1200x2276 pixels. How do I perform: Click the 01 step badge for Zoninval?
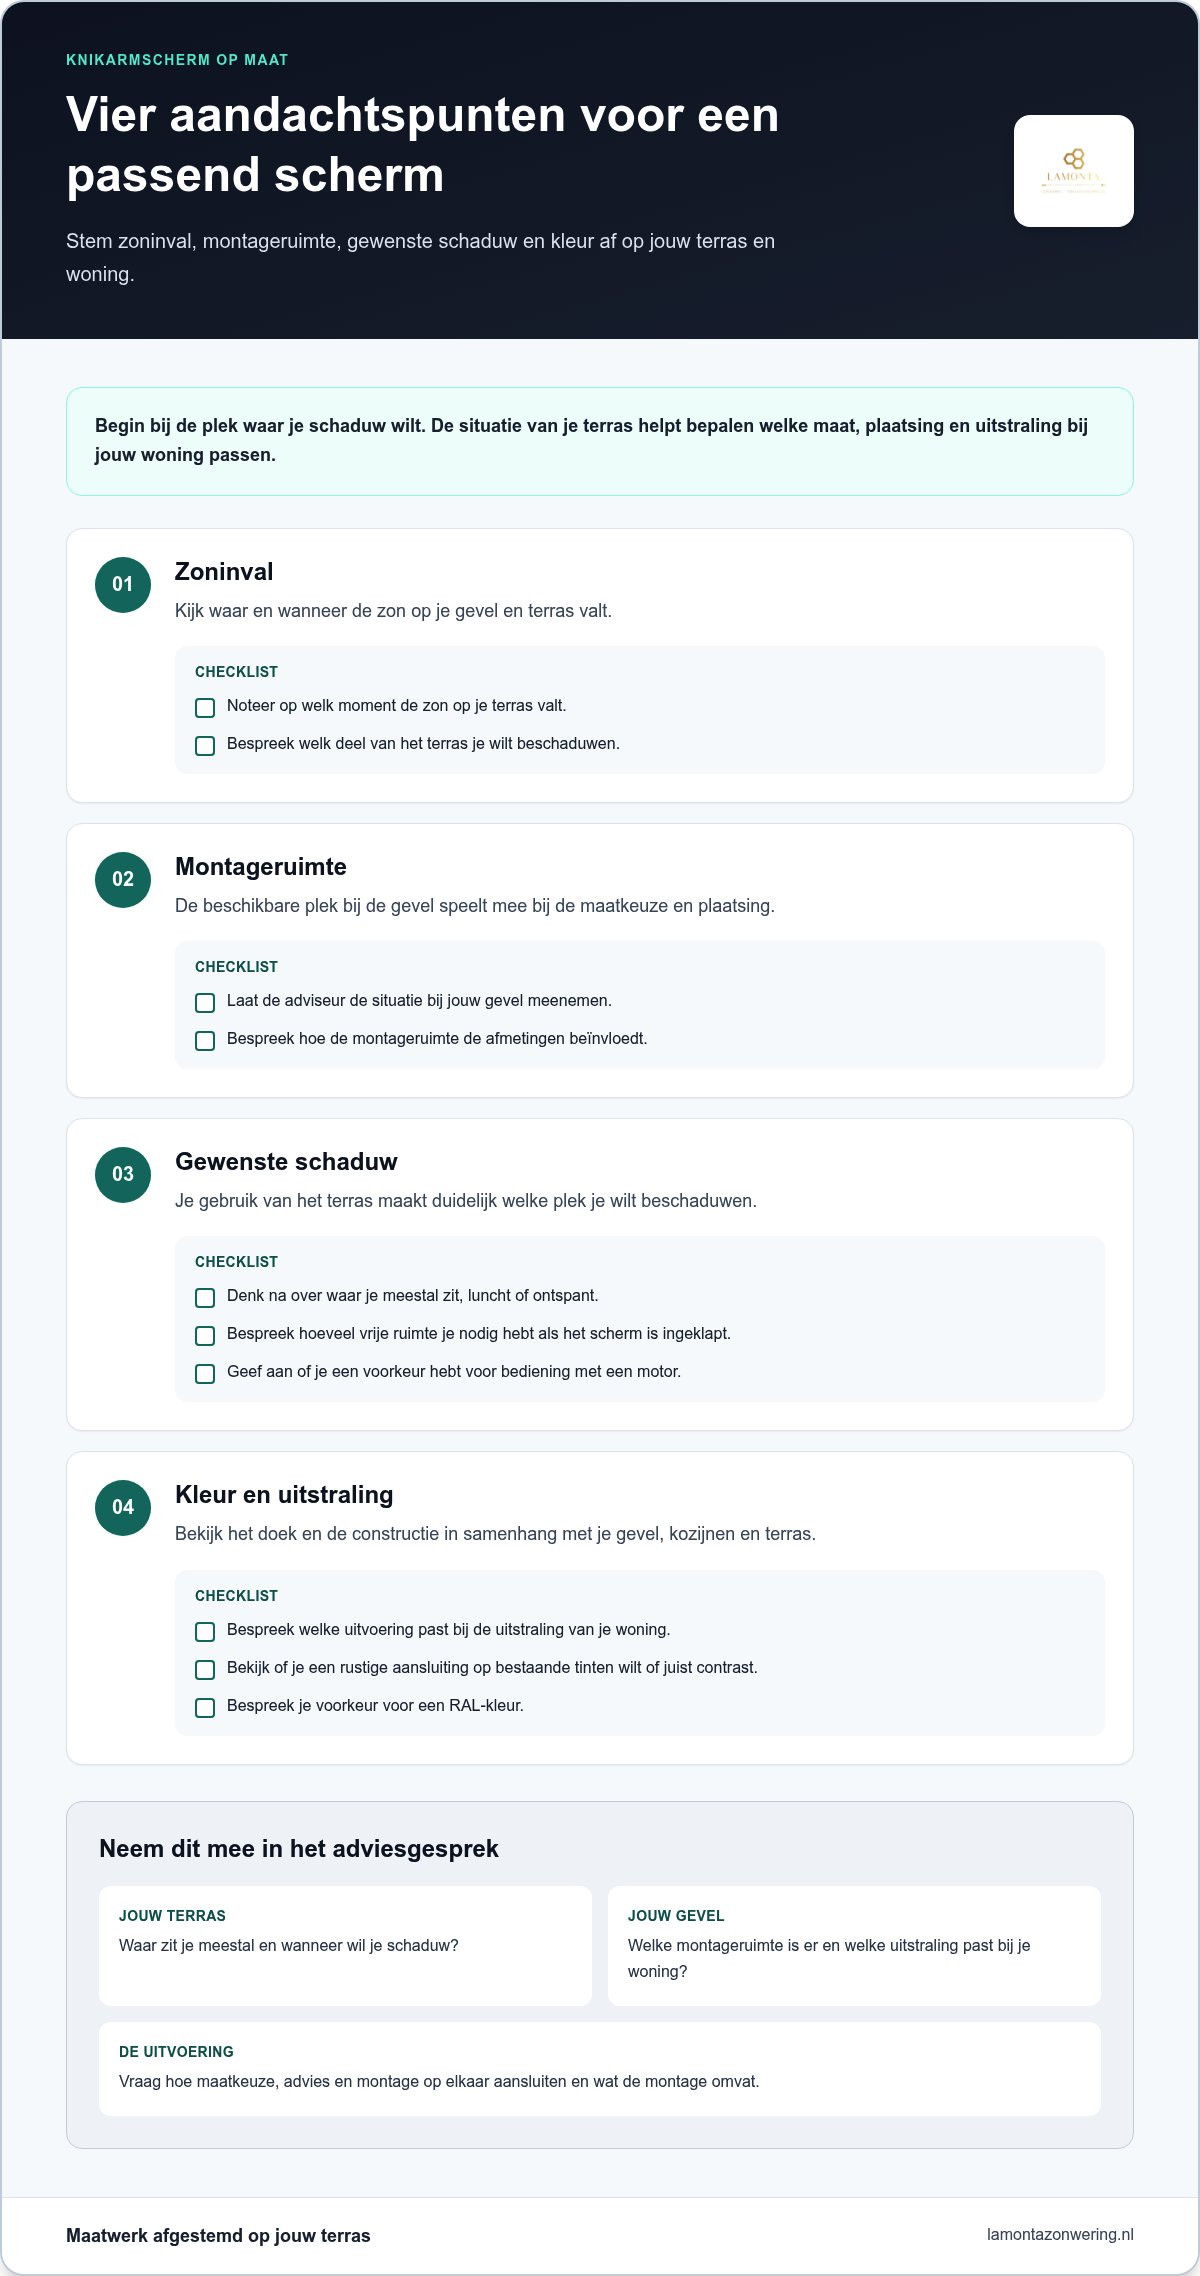(123, 585)
